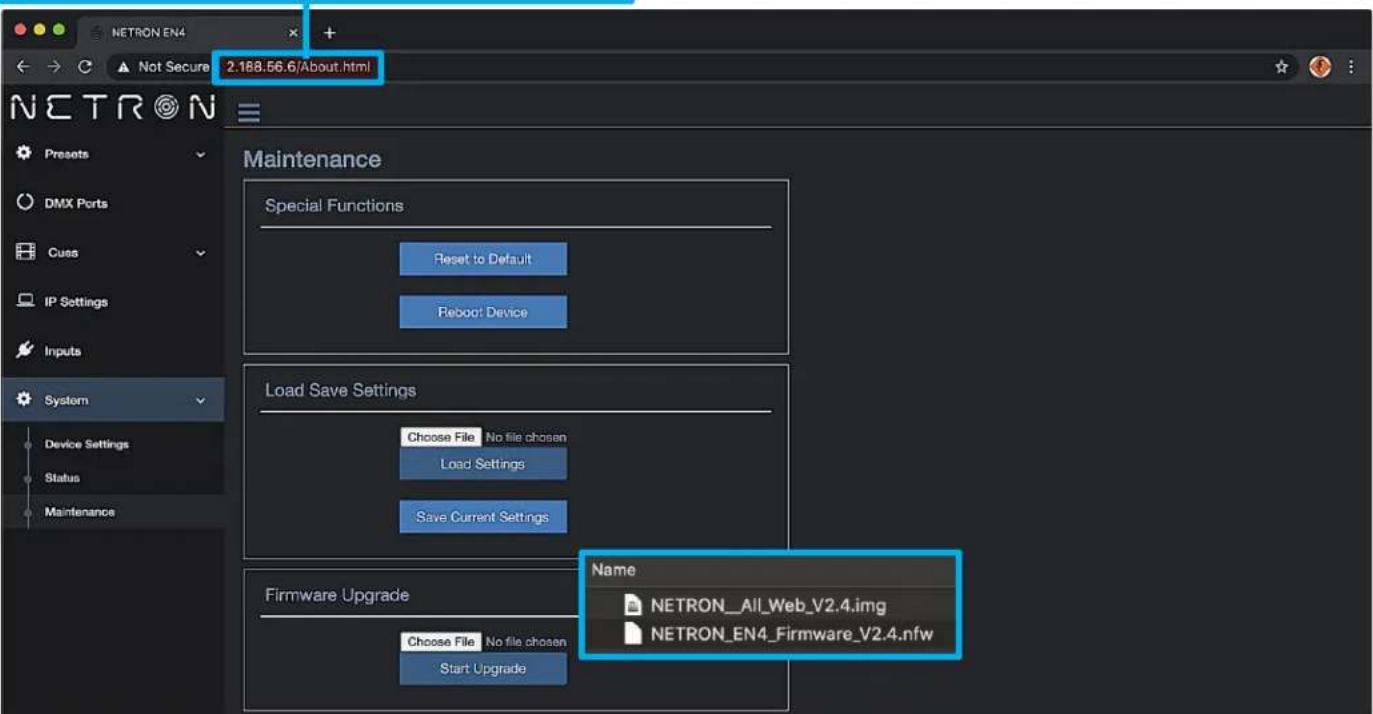Viewport: 1373px width, 714px height.
Task: Click Choose File in Load Save Settings
Action: 441,437
